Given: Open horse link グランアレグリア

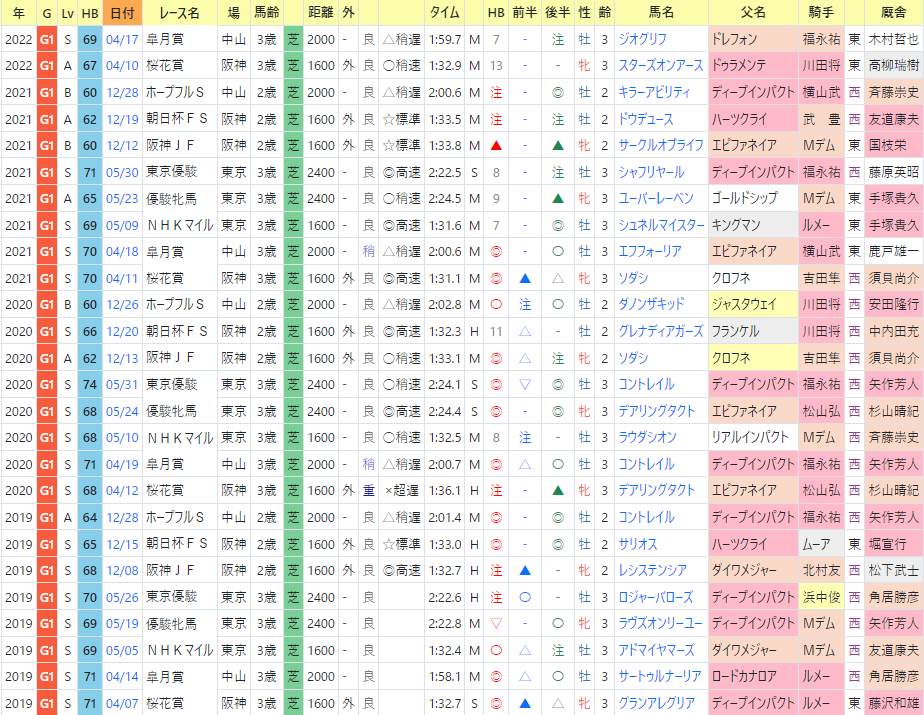Looking at the screenshot, I should 656,703.
